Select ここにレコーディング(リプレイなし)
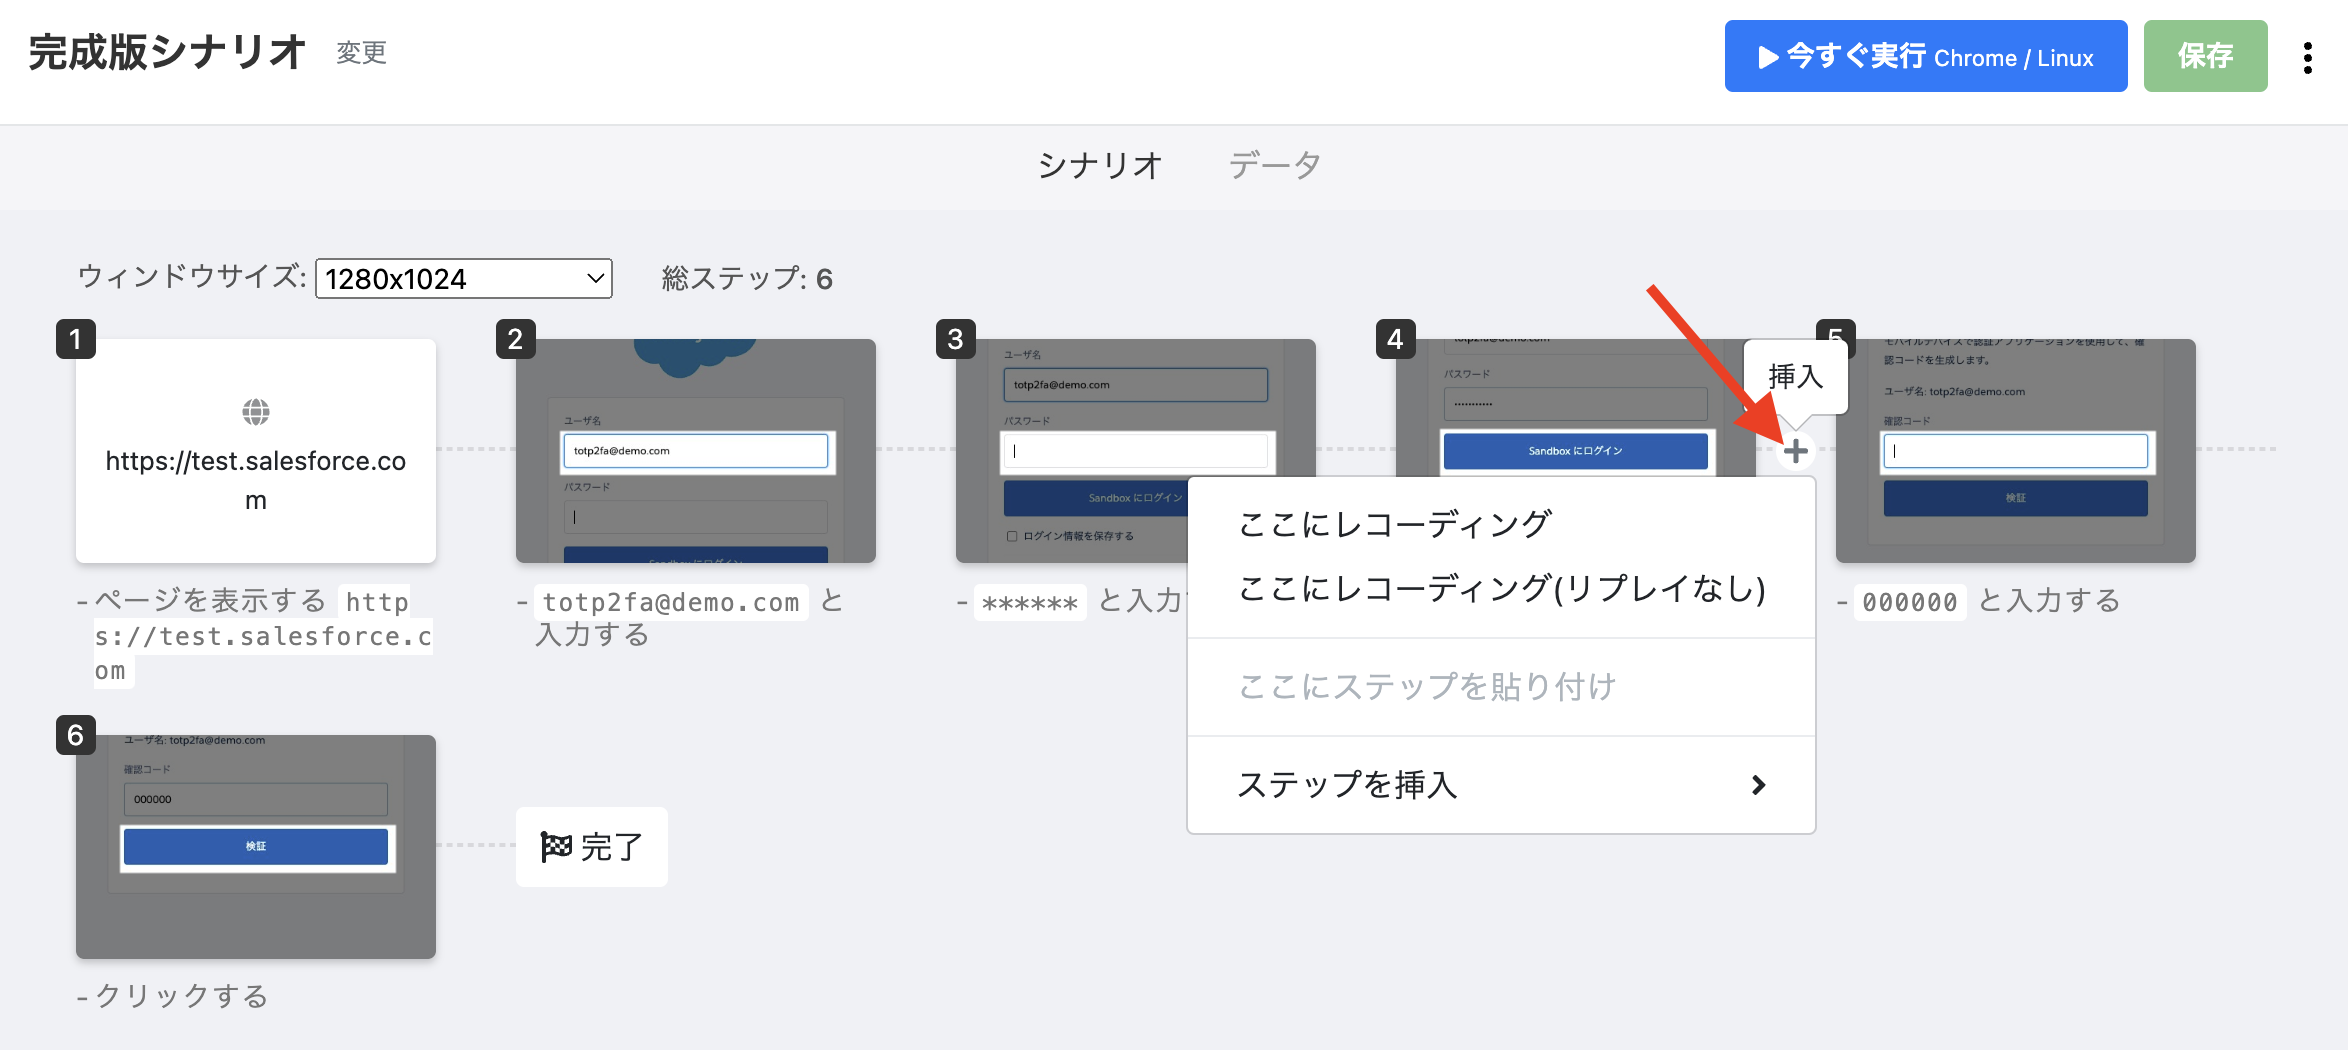Image resolution: width=2348 pixels, height=1050 pixels. coord(1500,590)
